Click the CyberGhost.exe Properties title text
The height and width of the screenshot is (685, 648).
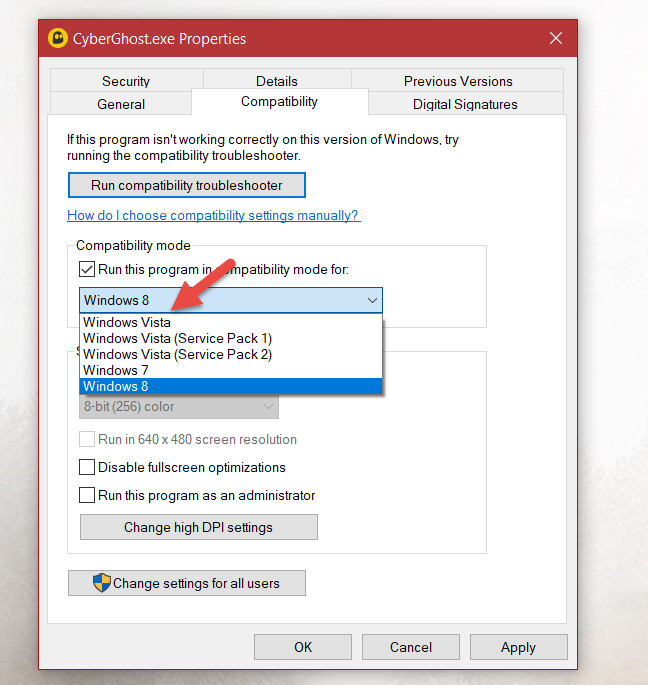(x=159, y=39)
